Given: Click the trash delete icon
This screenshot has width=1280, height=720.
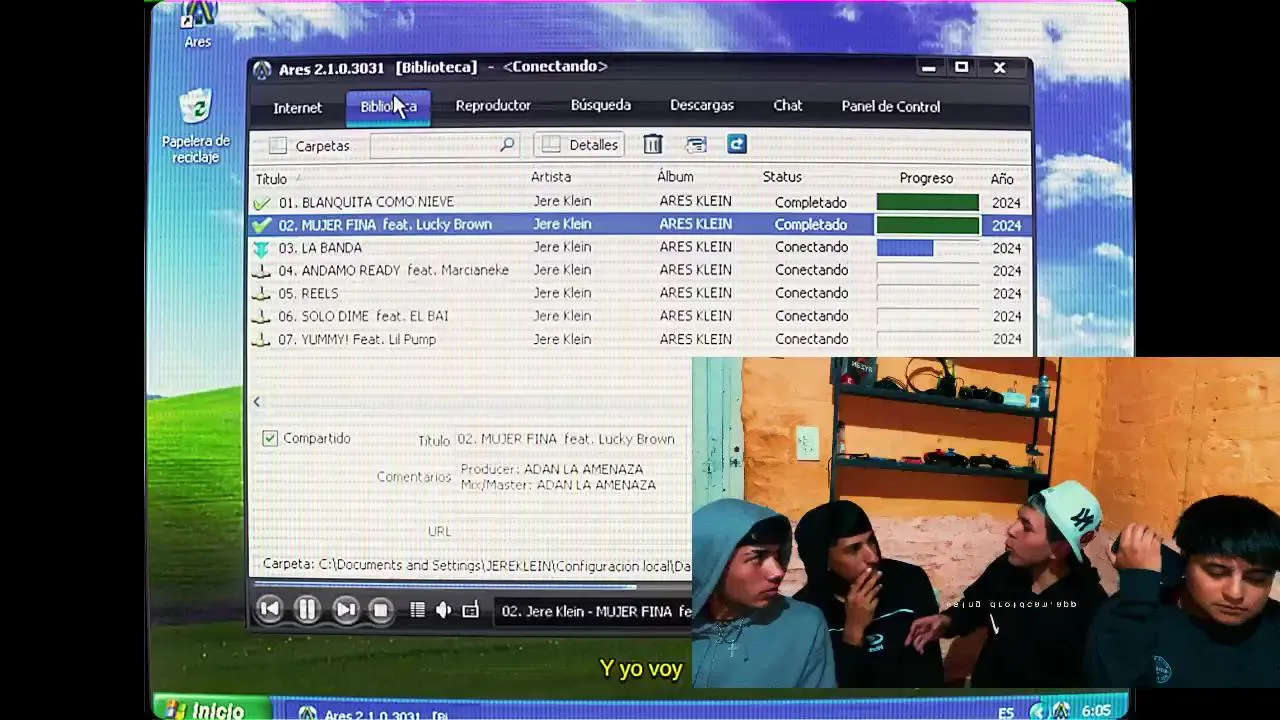Looking at the screenshot, I should pyautogui.click(x=653, y=145).
